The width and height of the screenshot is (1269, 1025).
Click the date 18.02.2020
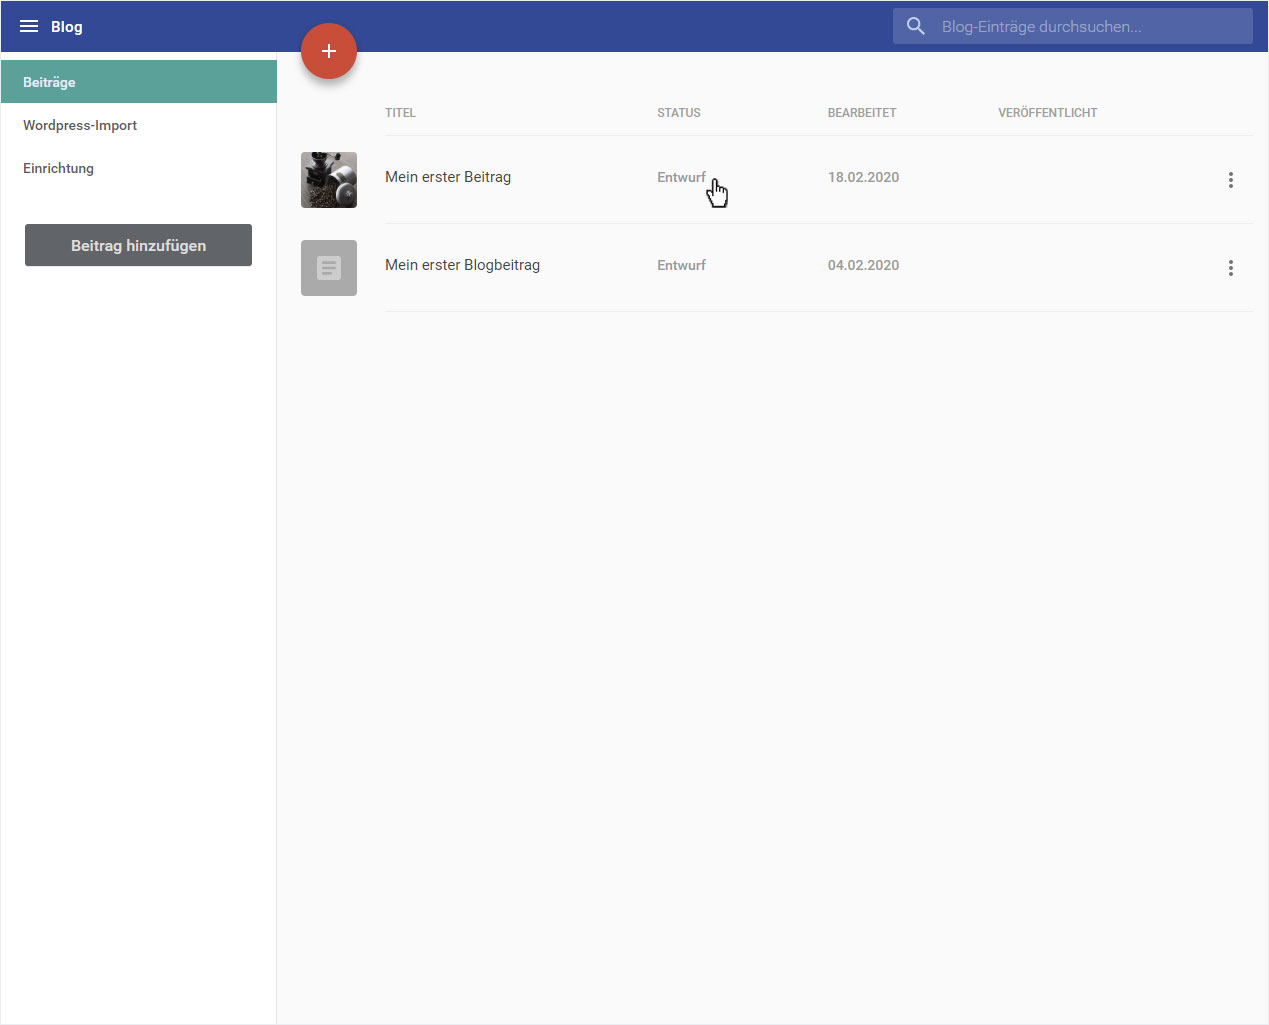[x=863, y=177]
